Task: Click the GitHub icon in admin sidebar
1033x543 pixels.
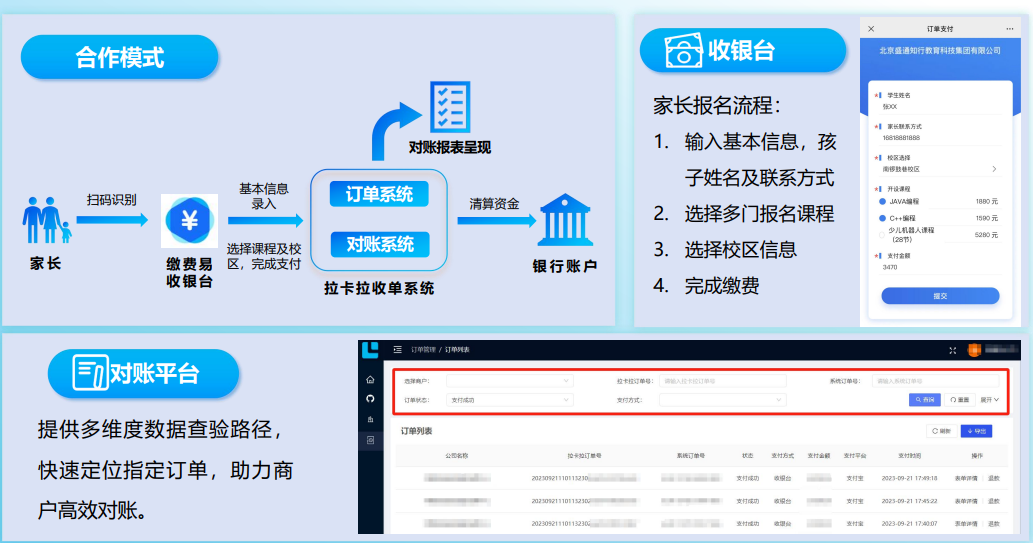Action: 370,399
